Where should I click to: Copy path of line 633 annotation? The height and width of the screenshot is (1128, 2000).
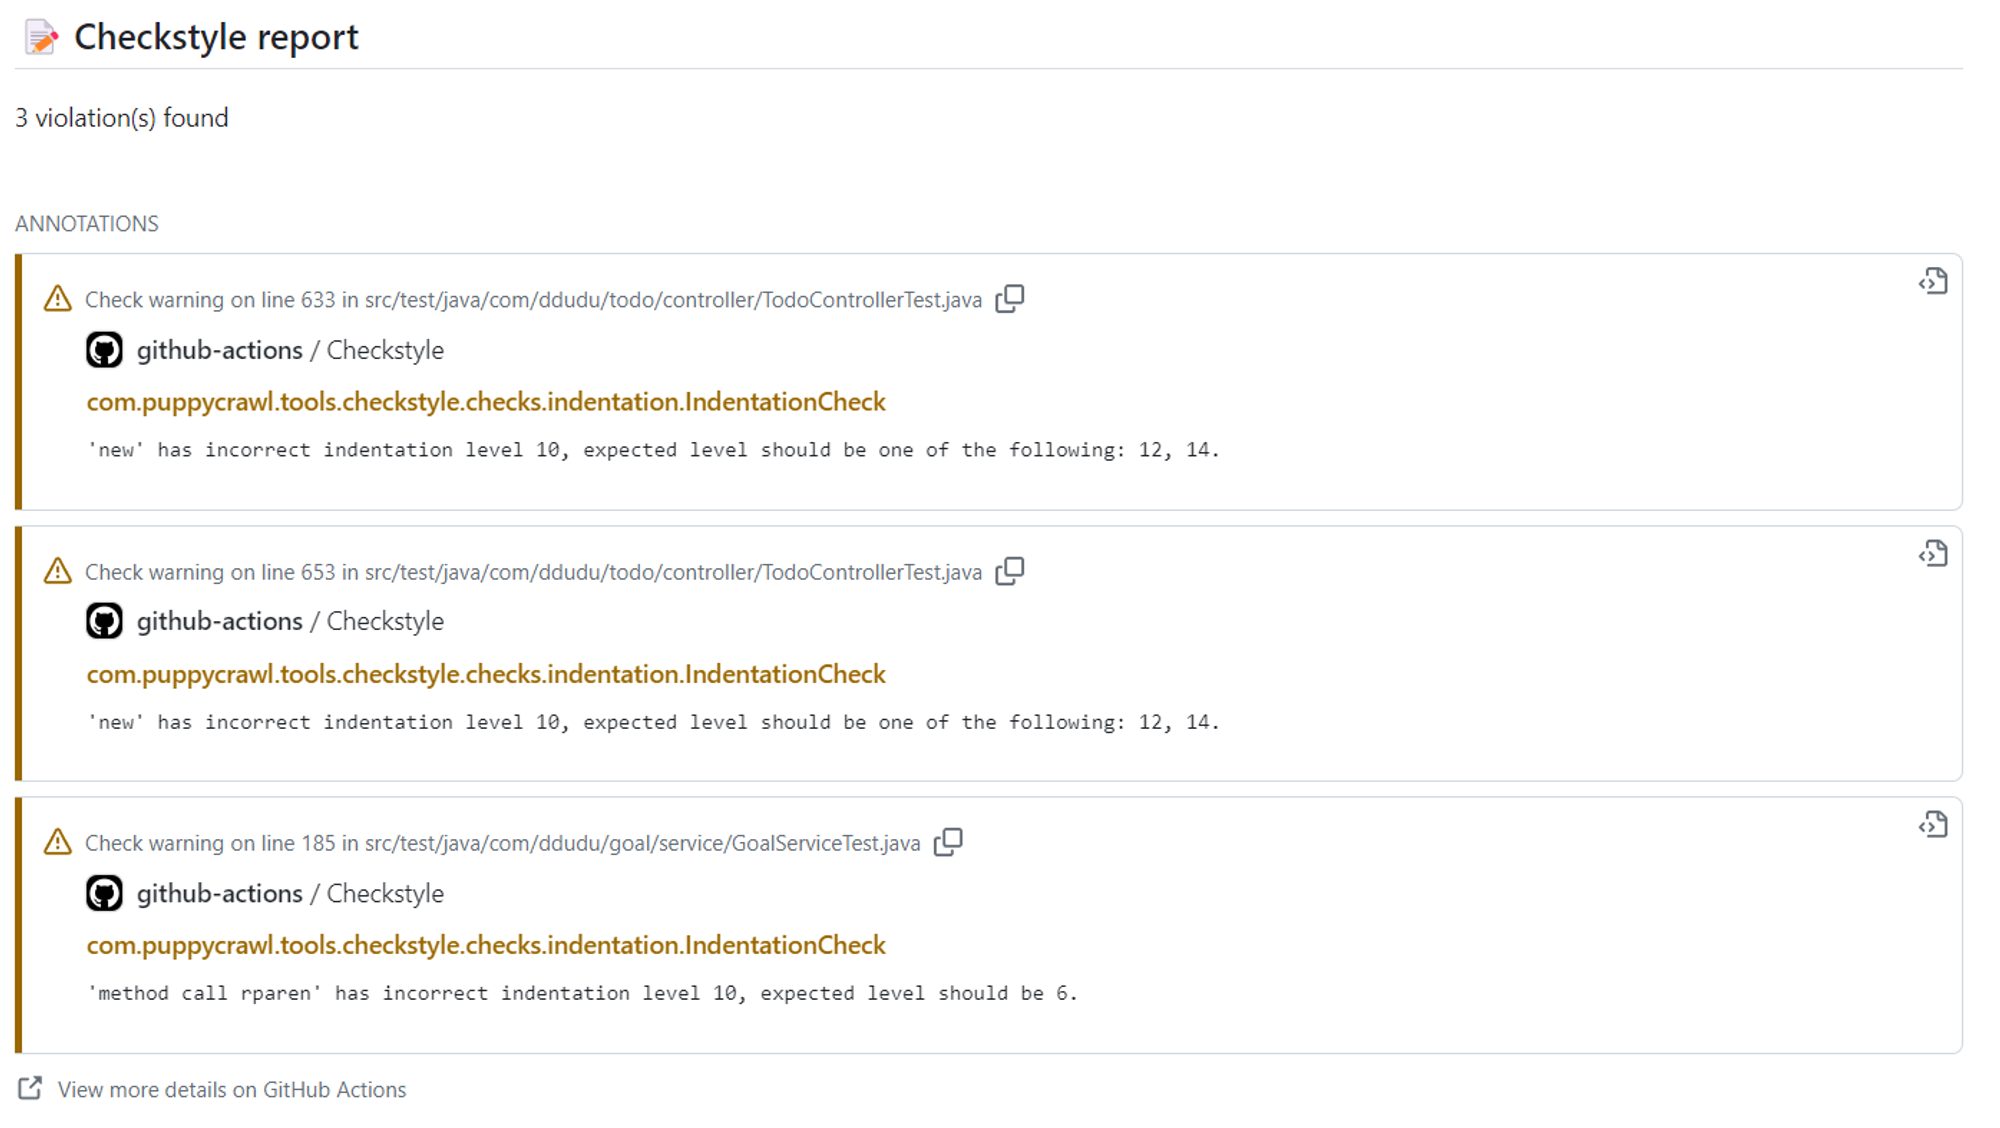[1010, 299]
